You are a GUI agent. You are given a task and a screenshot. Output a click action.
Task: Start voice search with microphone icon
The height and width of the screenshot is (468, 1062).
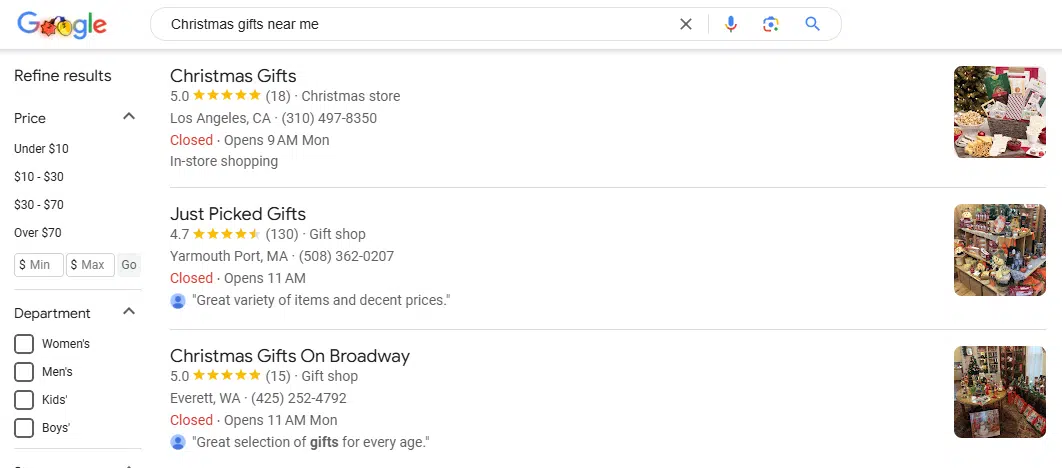(731, 24)
